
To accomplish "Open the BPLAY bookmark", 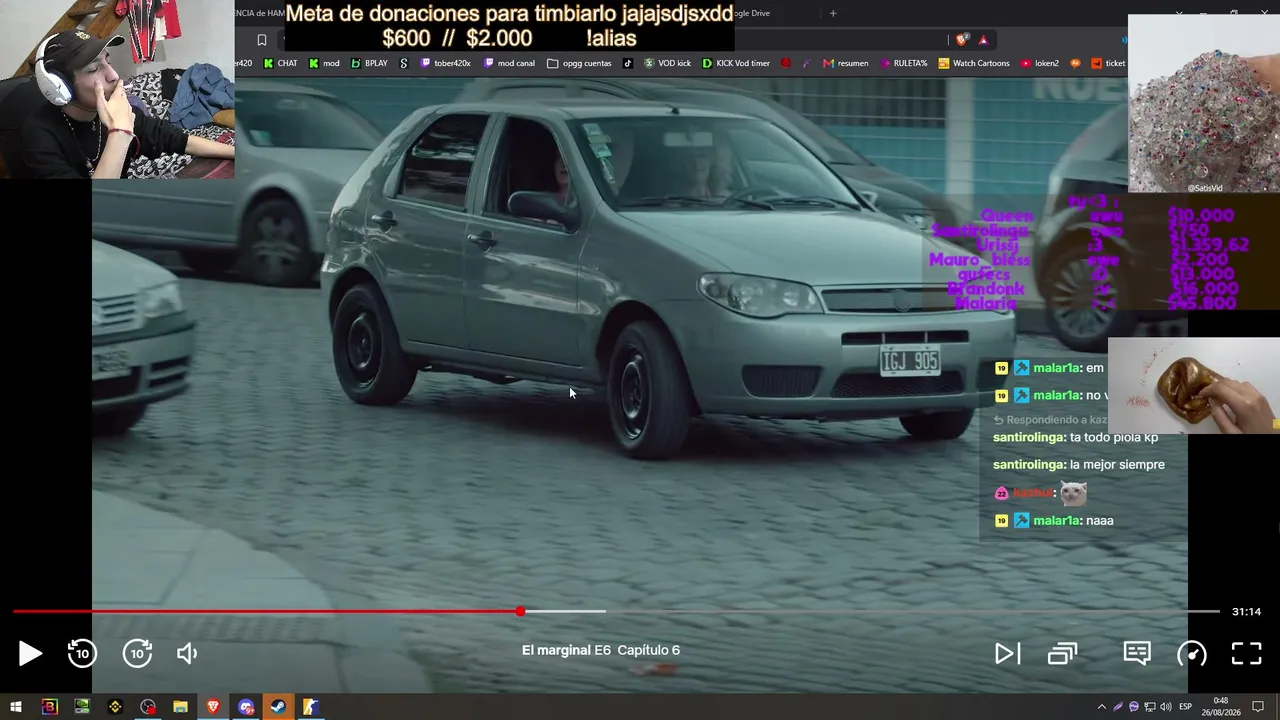I will [369, 63].
